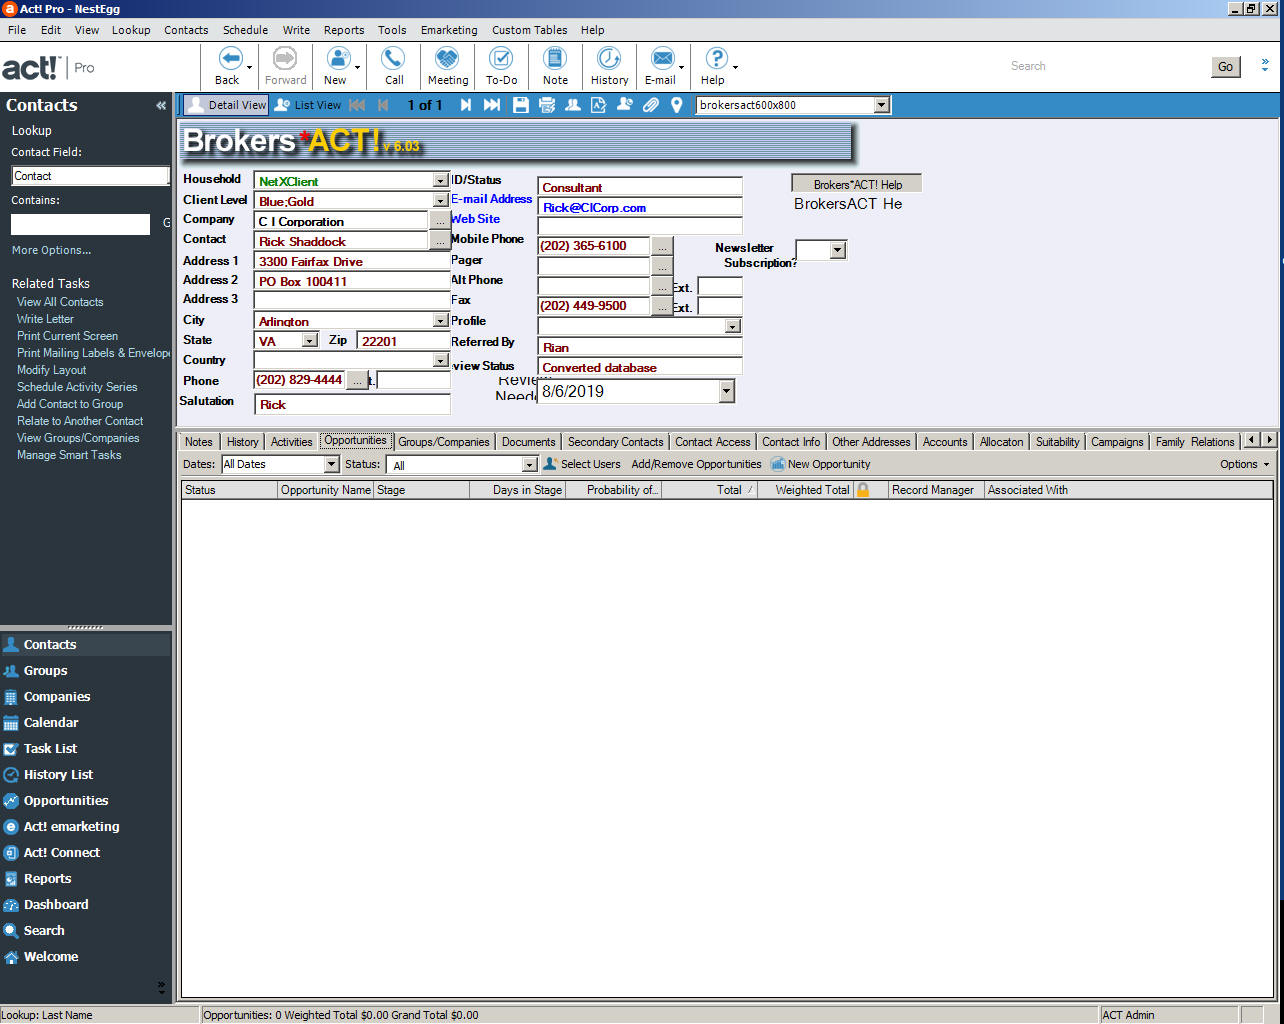Click the two-people contacts icon in navigation bar

click(x=573, y=105)
